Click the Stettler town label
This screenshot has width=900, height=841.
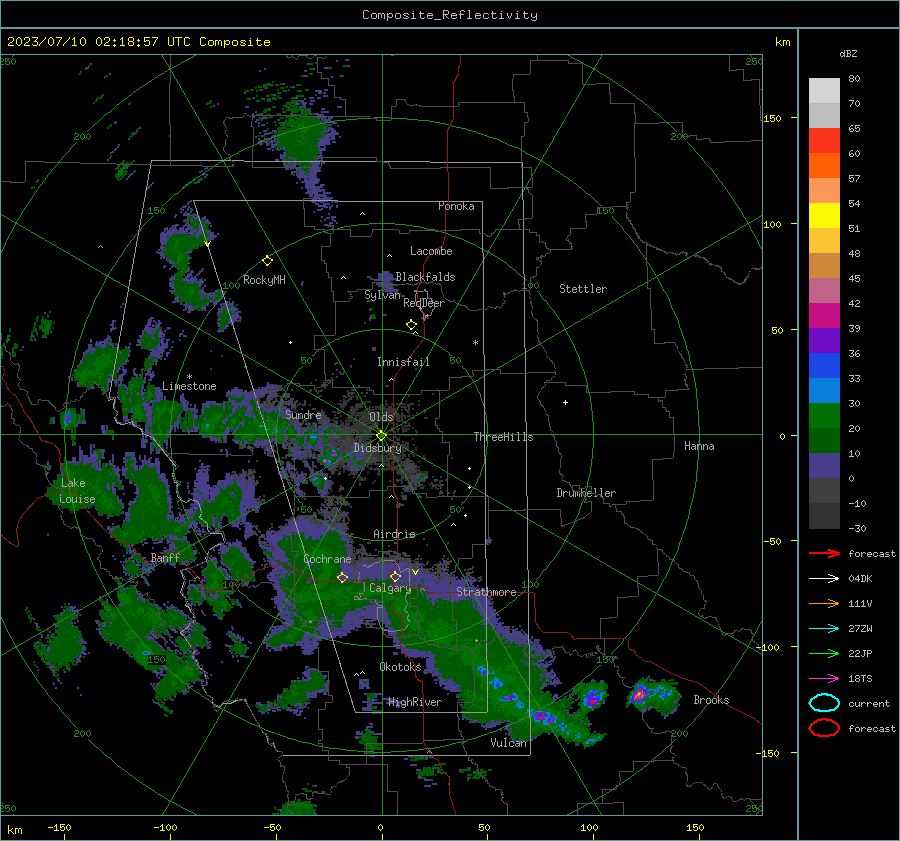click(x=583, y=289)
